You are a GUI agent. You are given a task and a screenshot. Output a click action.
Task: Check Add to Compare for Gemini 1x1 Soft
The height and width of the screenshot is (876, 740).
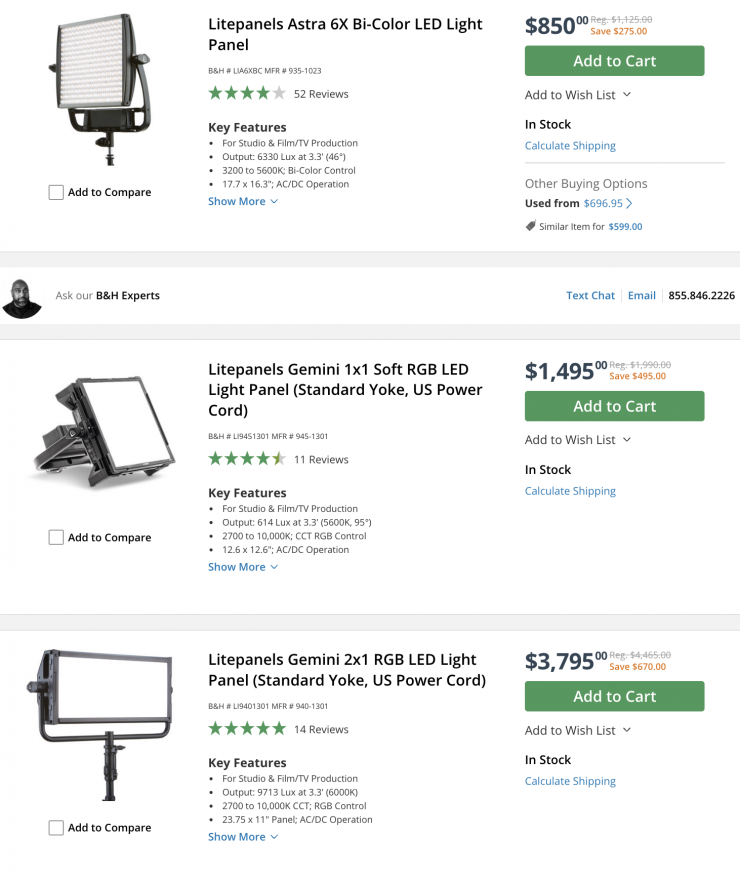[x=56, y=537]
